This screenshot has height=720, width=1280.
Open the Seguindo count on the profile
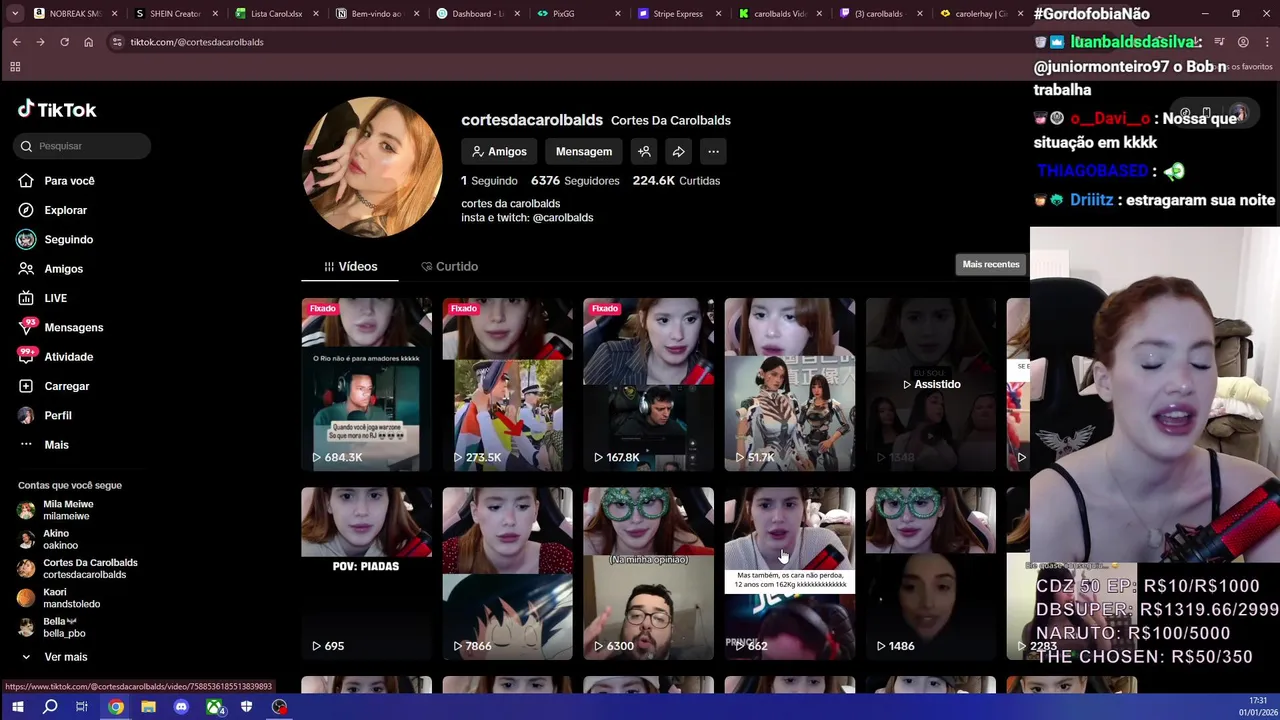pyautogui.click(x=489, y=181)
